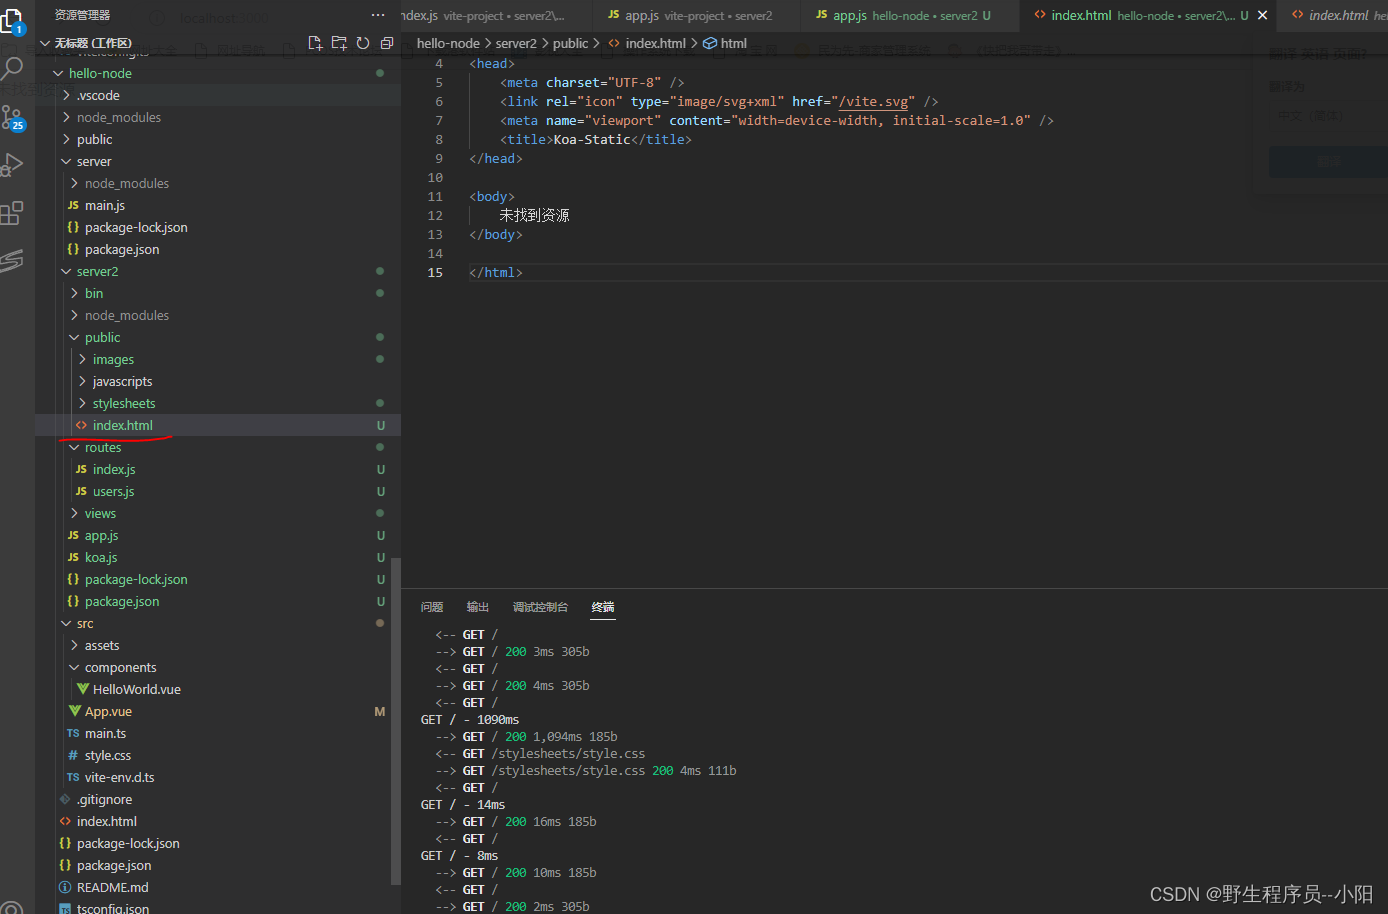Switch to the 调试控制台 debug console tab
This screenshot has width=1388, height=914.
[540, 607]
